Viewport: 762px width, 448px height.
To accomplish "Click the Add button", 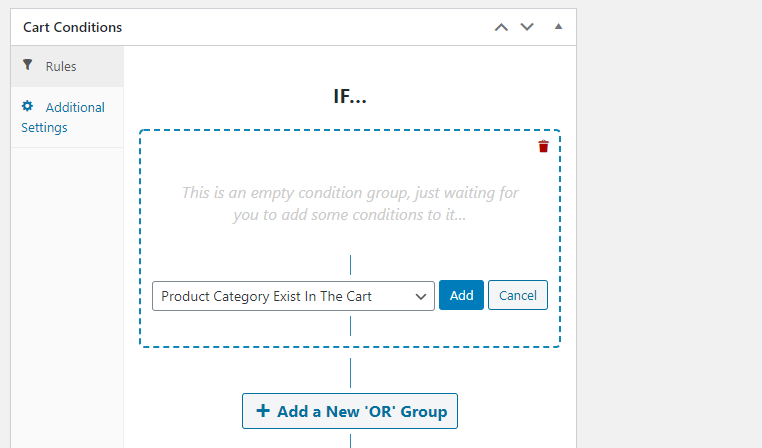I will coord(461,295).
